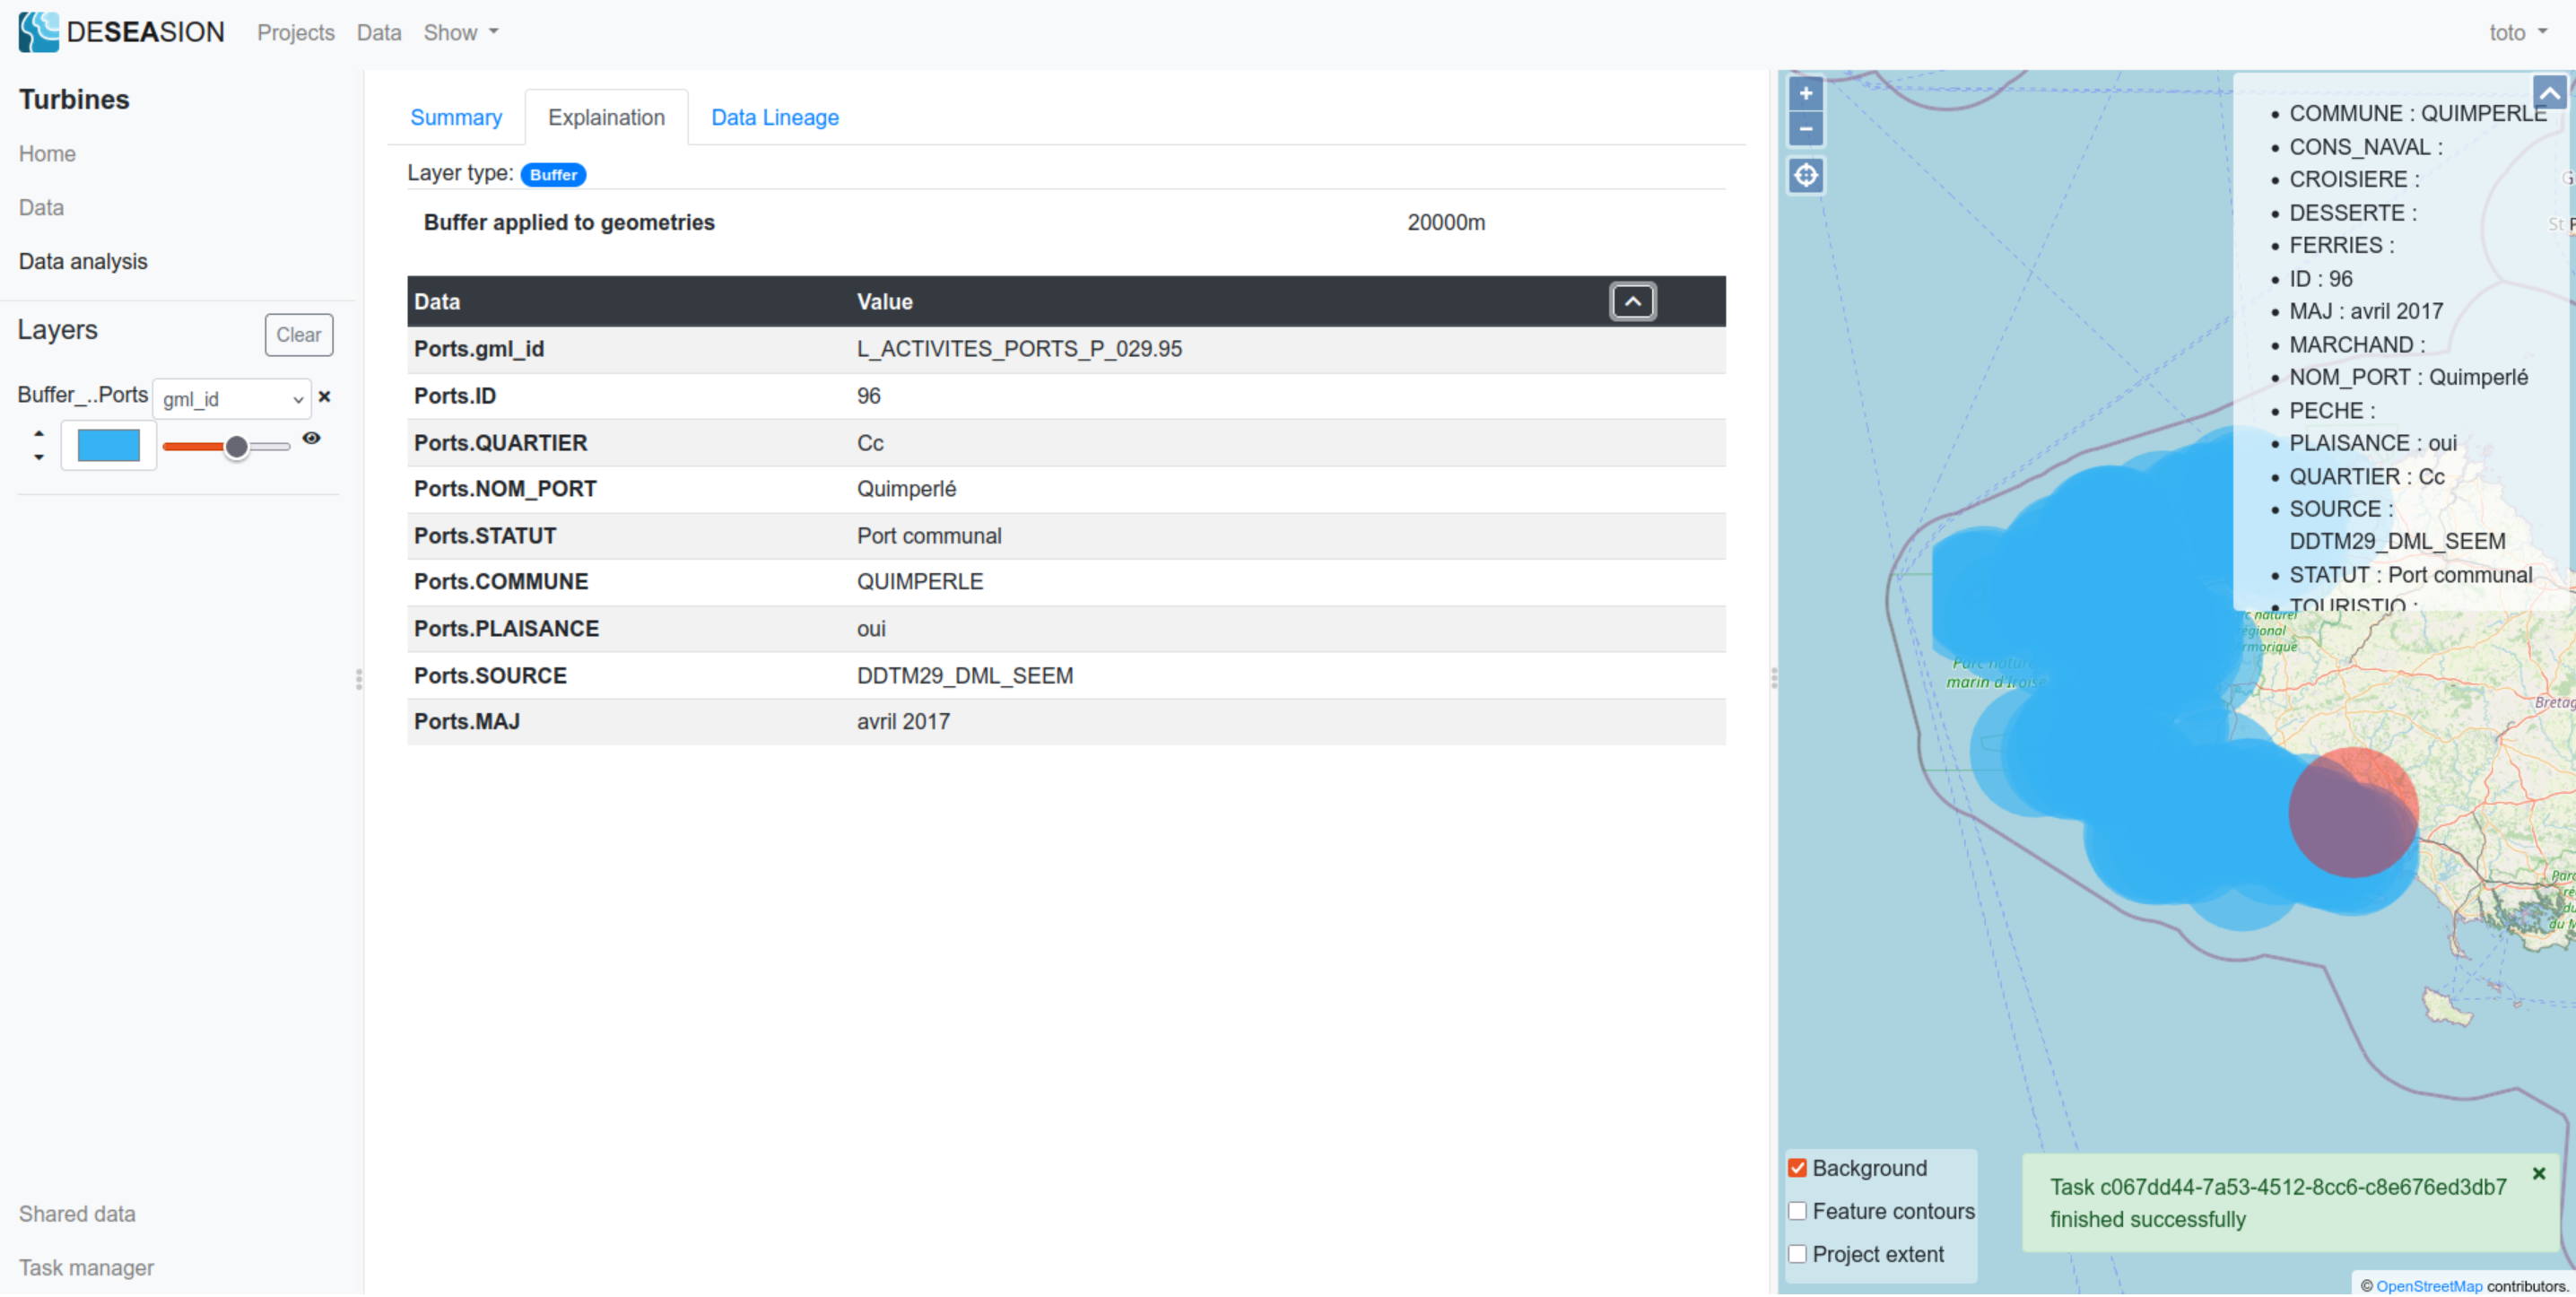Switch to the Summary tab
Screen dimensions: 2576x1297
coord(456,117)
